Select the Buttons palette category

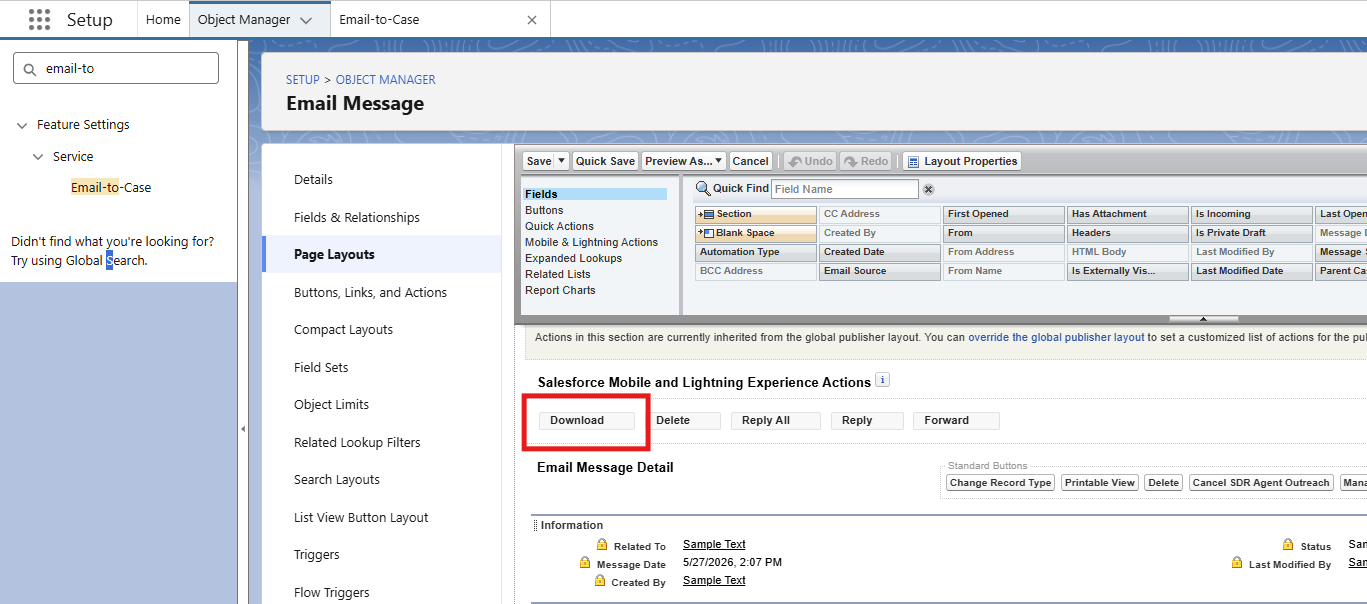[x=544, y=210]
